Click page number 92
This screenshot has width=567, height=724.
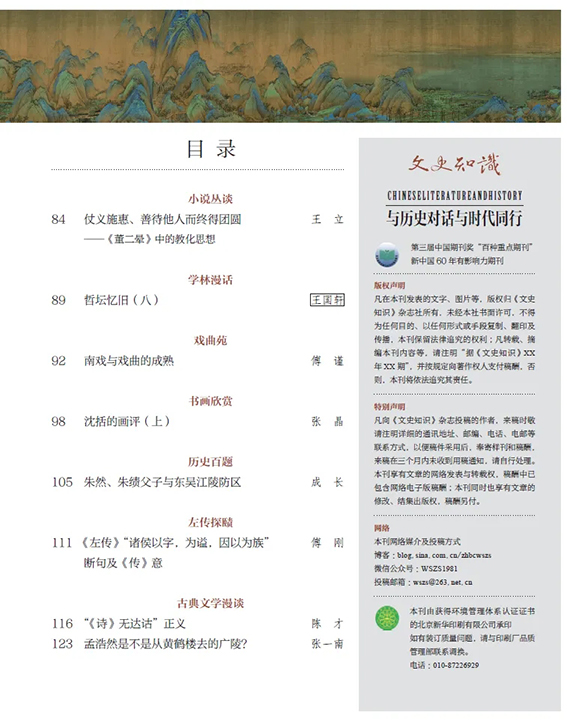click(x=58, y=361)
